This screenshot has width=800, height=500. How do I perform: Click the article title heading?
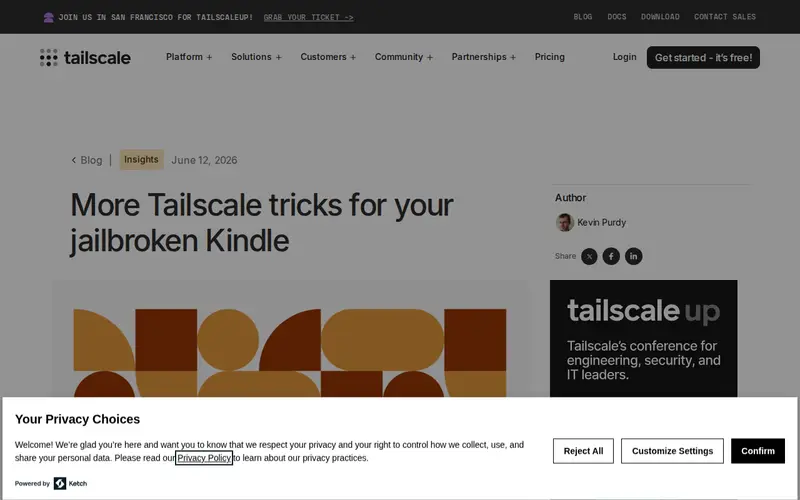(x=262, y=222)
